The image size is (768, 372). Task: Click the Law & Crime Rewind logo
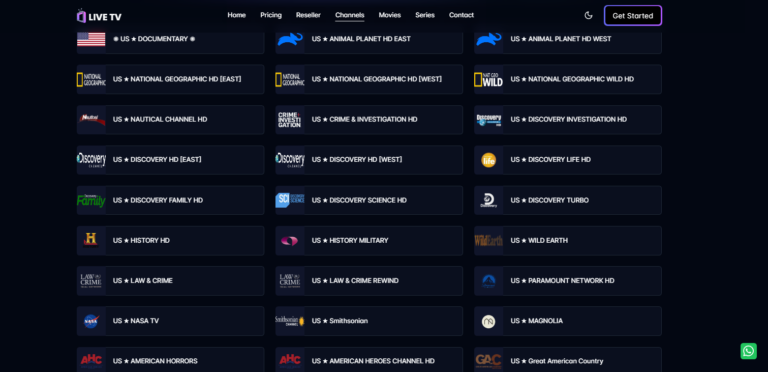pos(290,281)
